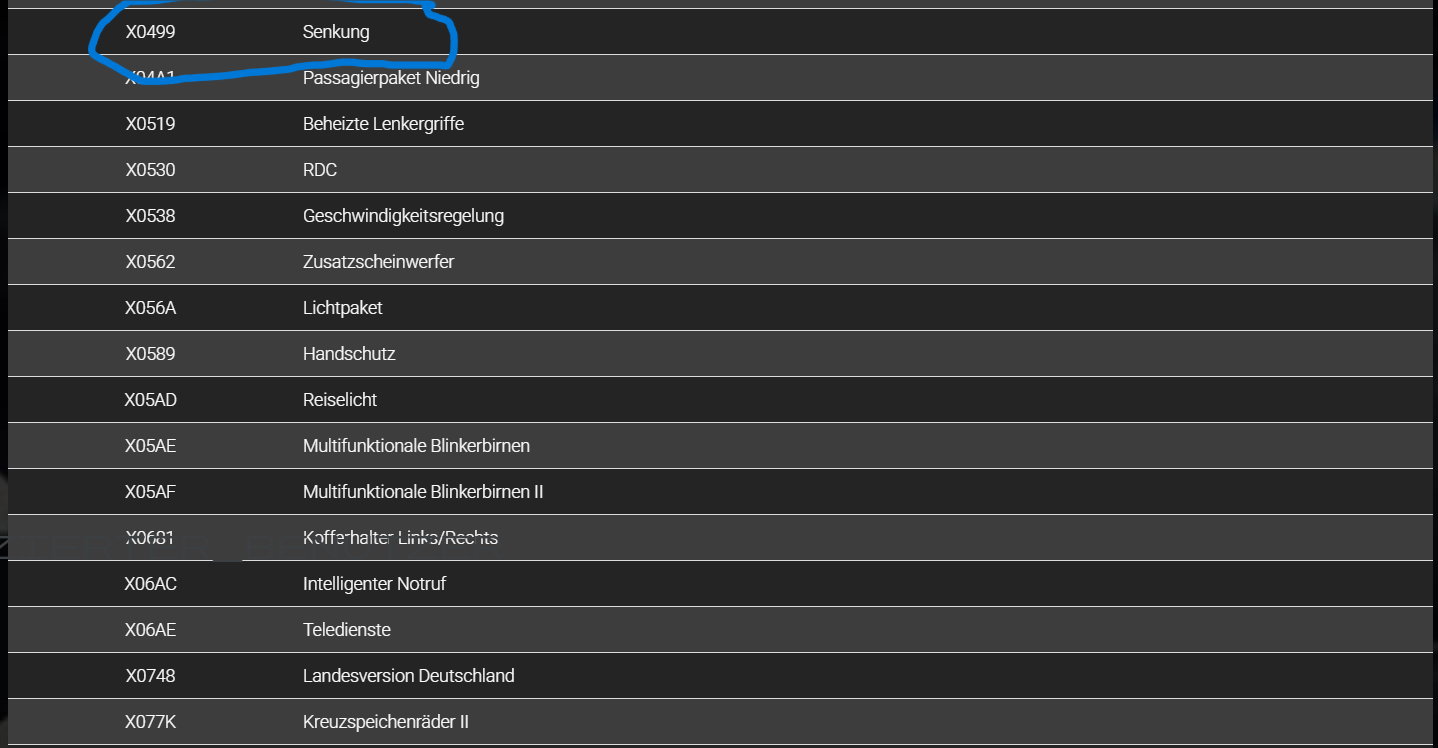The width and height of the screenshot is (1438, 748).
Task: Select the Zusatzscheinwerfer entry
Action: tap(378, 262)
